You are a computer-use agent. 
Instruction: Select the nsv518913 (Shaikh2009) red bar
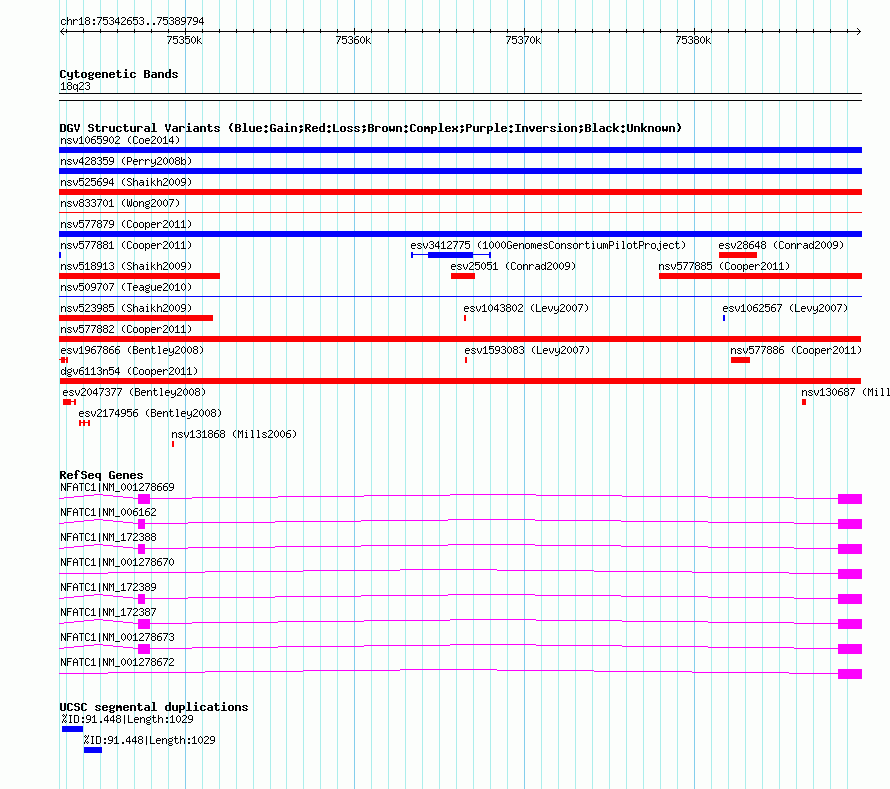click(139, 276)
